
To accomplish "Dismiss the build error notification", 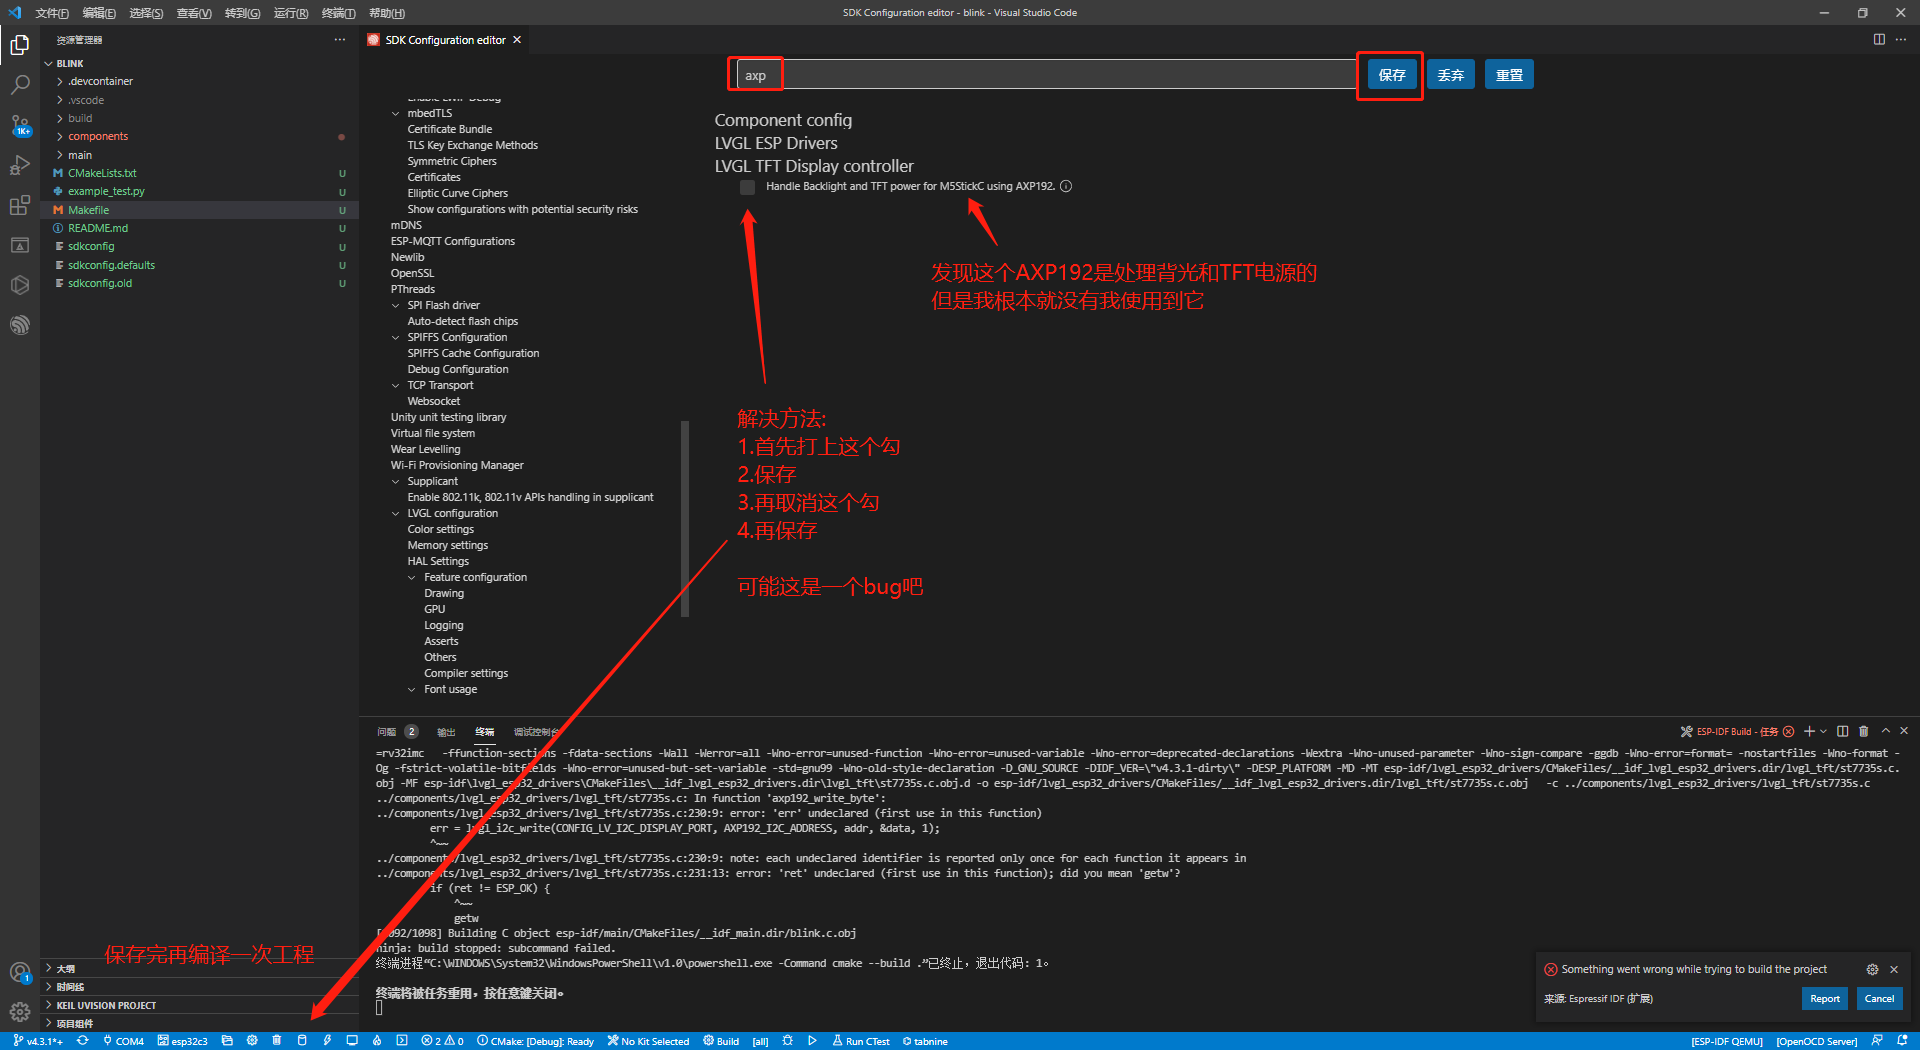I will 1894,969.
